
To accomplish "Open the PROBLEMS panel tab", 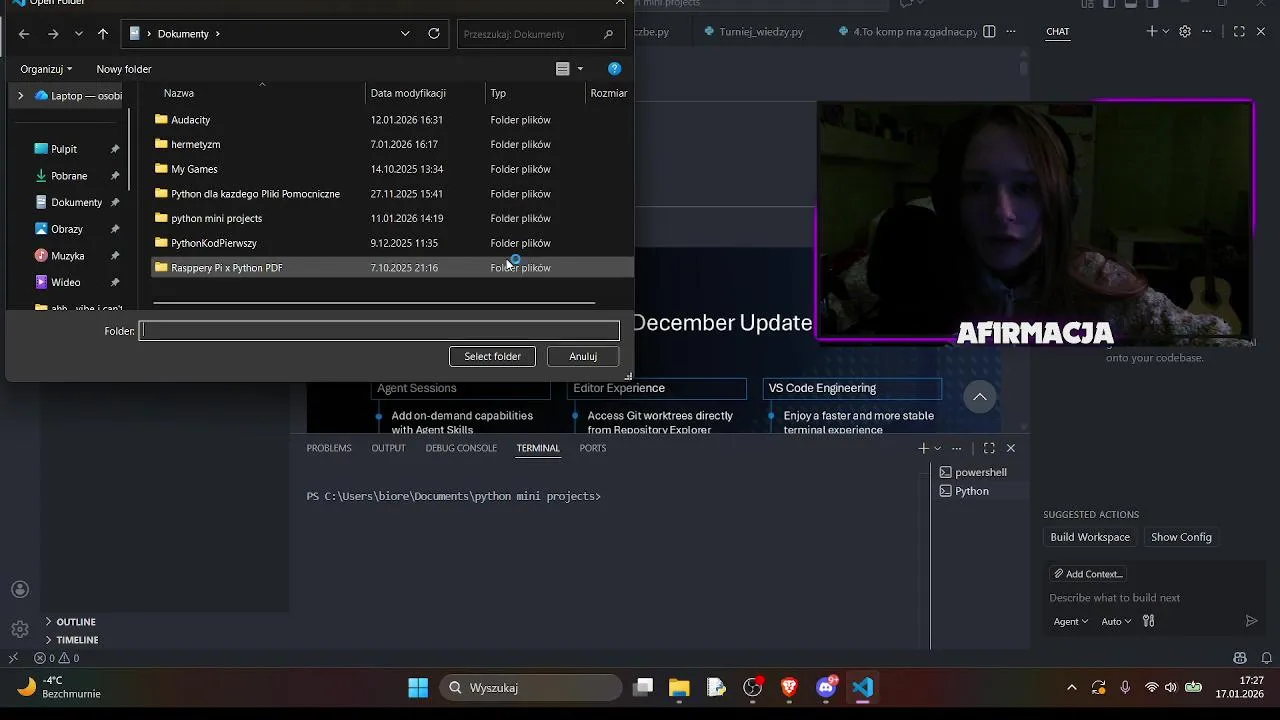I will pyautogui.click(x=329, y=448).
